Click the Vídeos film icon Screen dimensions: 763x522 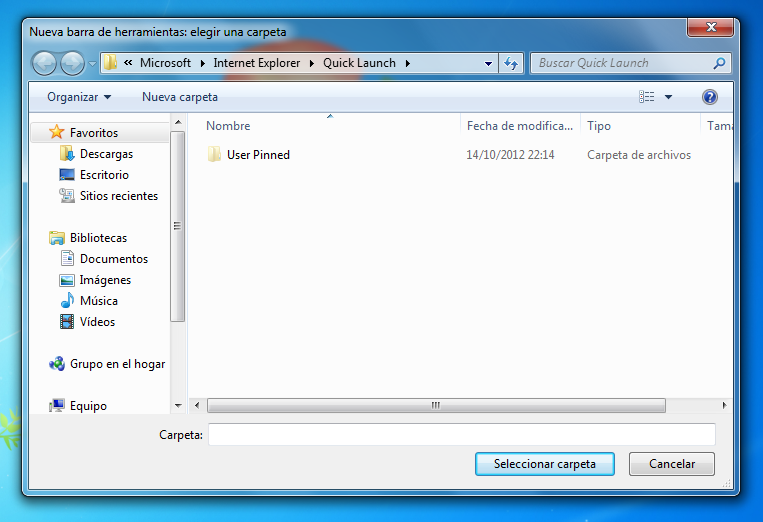click(67, 322)
